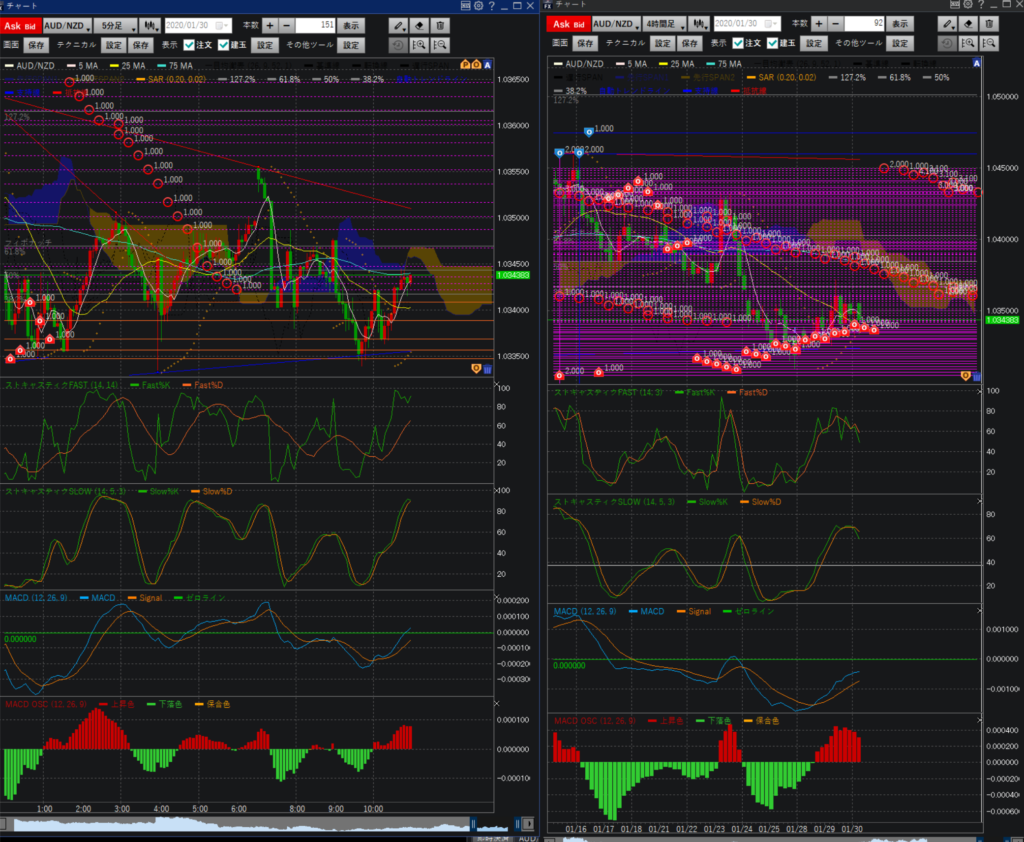Open chart type candlestick menu in left chart
The width and height of the screenshot is (1024, 842).
click(x=150, y=24)
